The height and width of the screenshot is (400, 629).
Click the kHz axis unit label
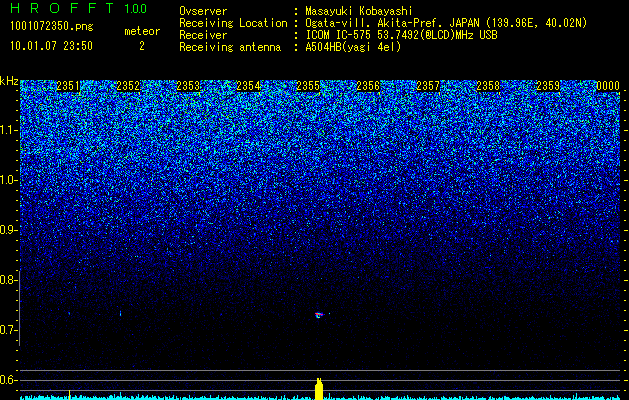pos(9,81)
